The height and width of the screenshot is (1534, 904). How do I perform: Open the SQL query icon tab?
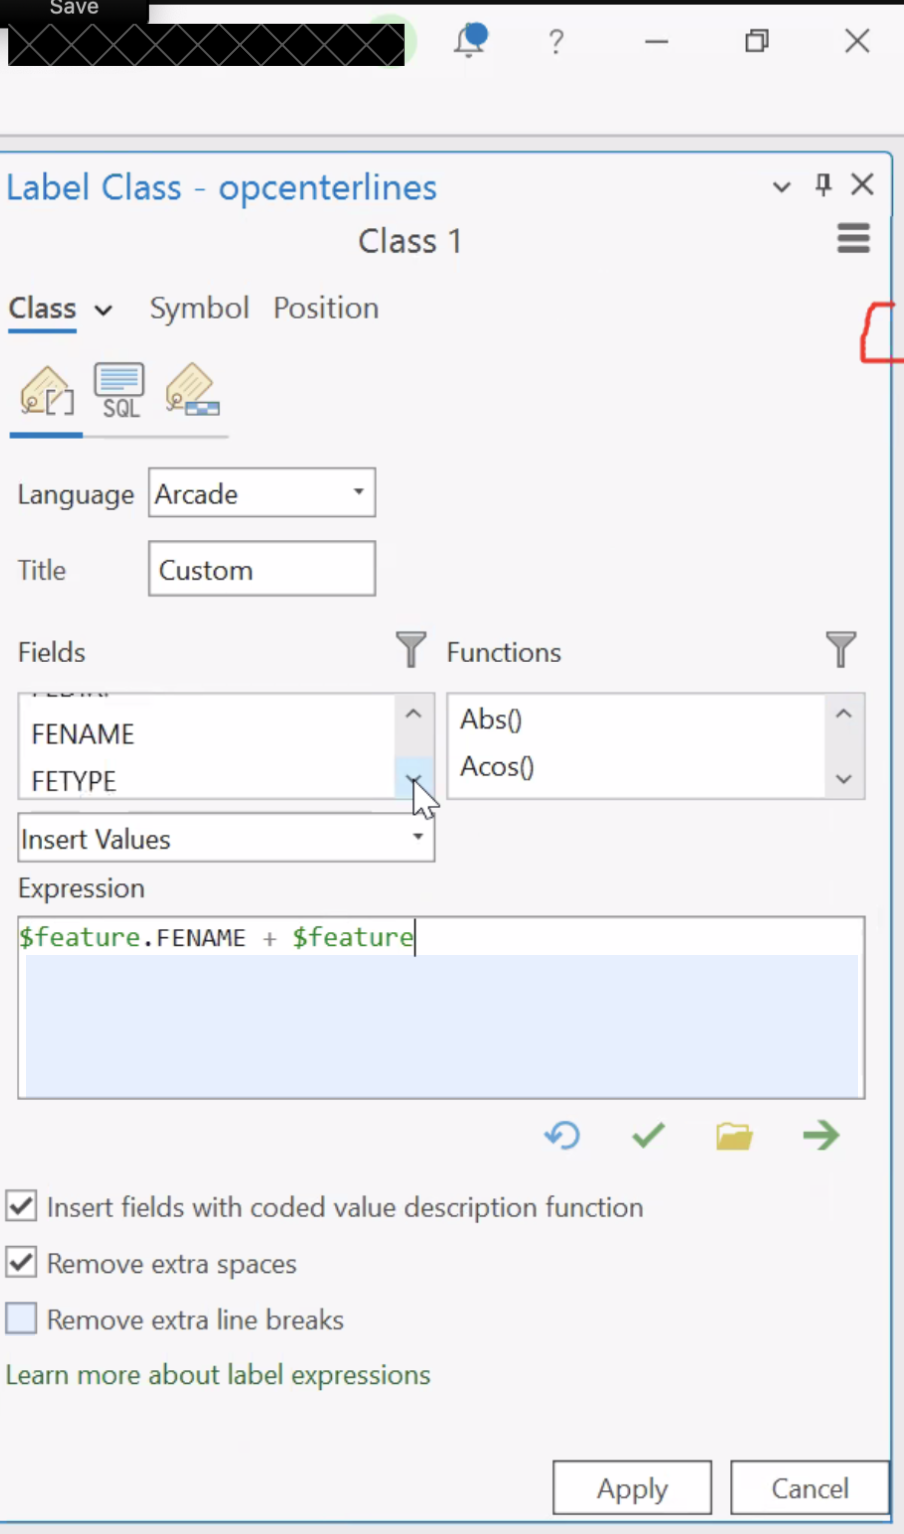(119, 391)
